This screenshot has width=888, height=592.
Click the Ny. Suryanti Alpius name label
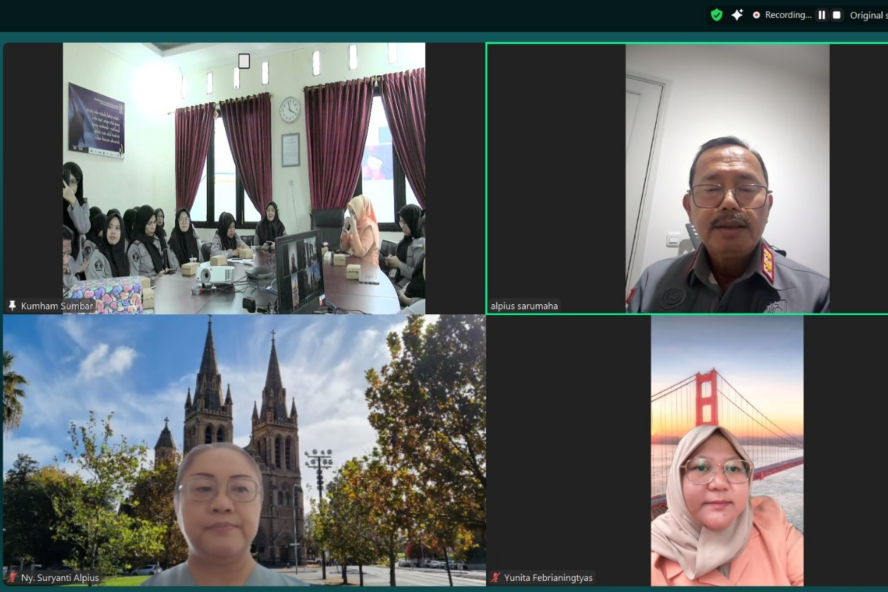[60, 578]
